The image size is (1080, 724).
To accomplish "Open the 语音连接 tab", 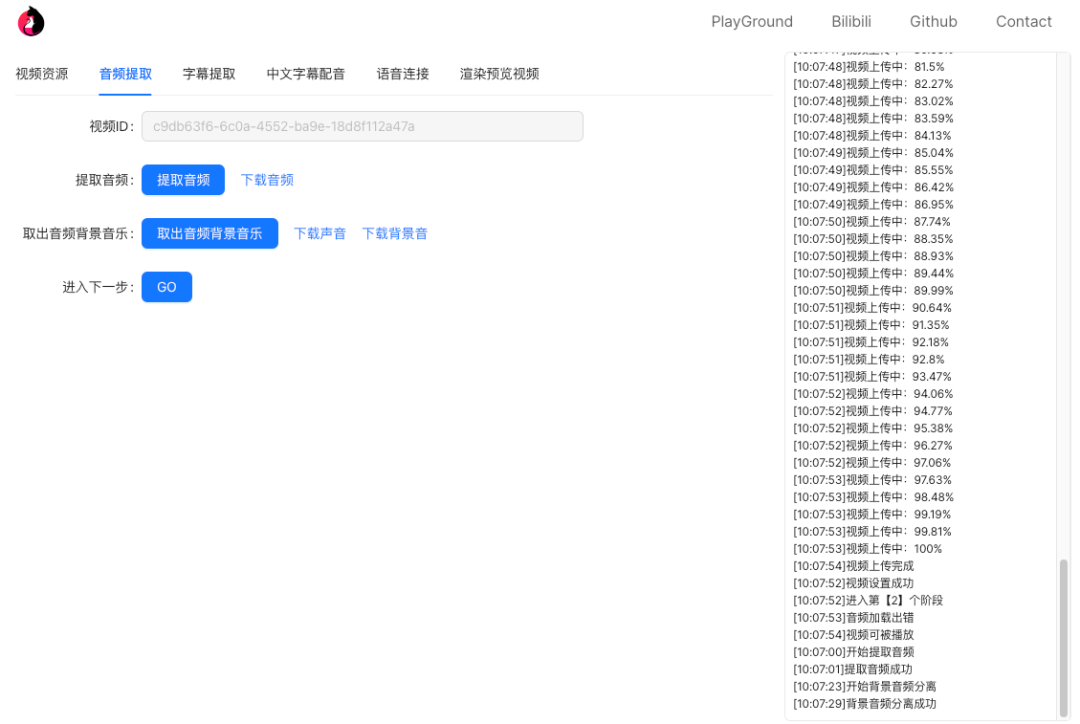I will pyautogui.click(x=402, y=73).
